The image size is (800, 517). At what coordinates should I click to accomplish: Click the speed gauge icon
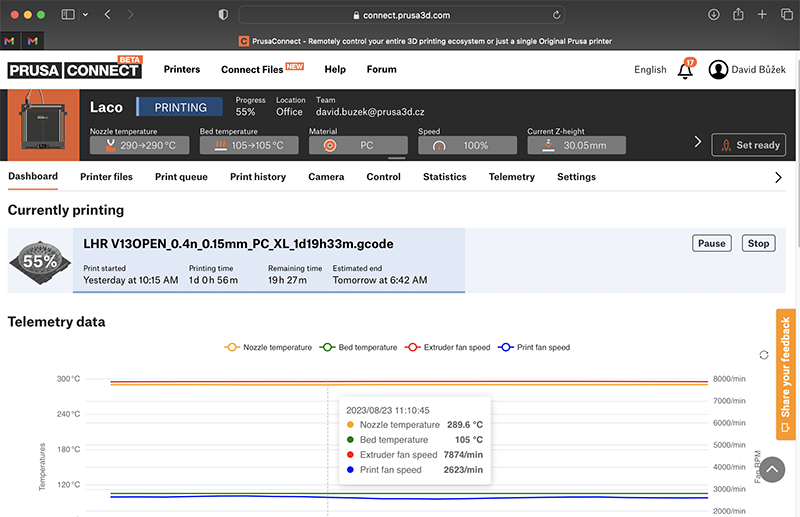pos(439,146)
